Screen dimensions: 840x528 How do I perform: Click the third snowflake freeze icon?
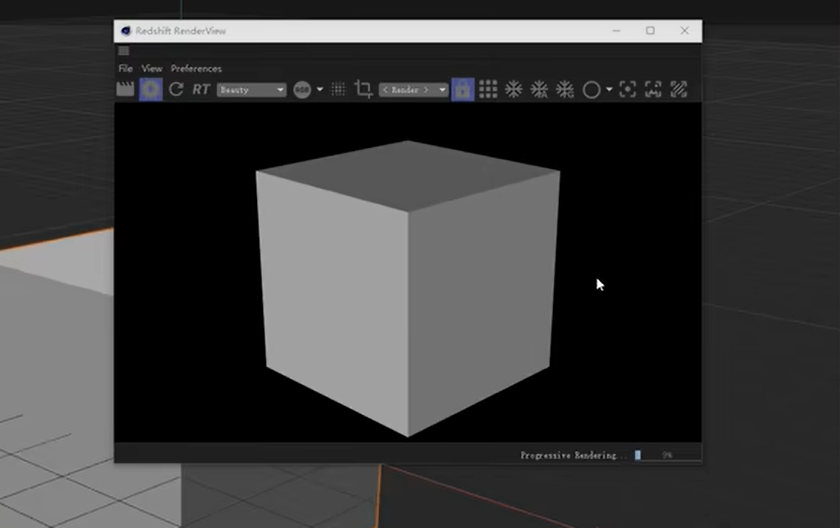coord(565,90)
